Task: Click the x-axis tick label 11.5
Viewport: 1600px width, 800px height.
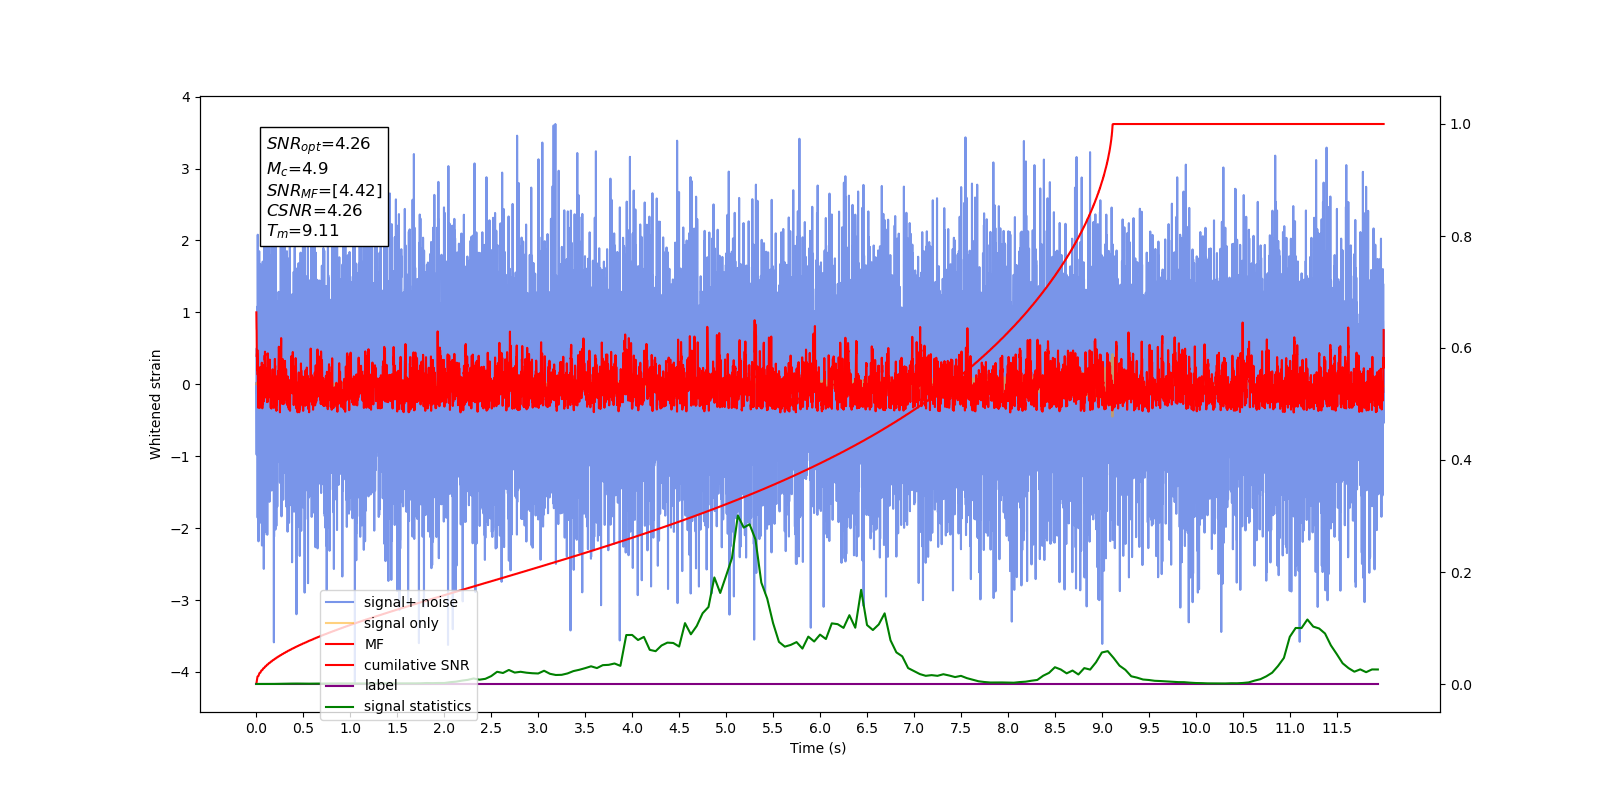Action: 1337,728
